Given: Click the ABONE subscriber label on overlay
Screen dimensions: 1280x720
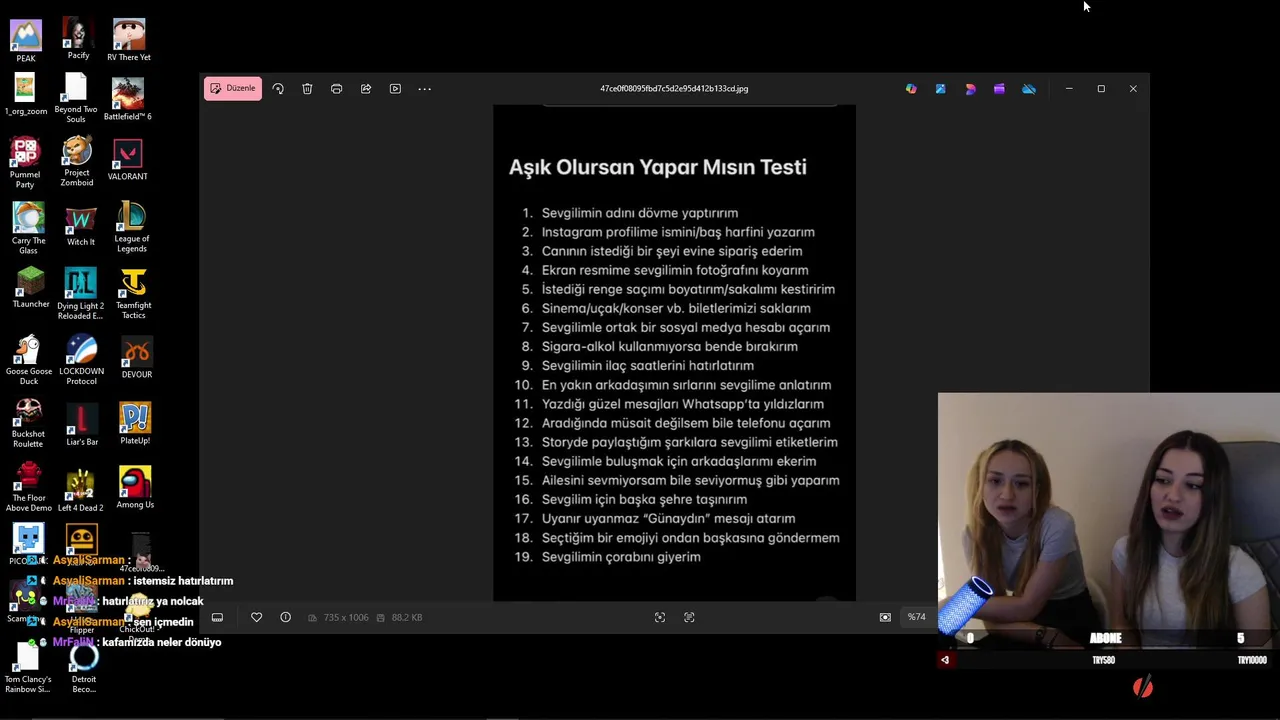Looking at the screenshot, I should pos(1106,638).
